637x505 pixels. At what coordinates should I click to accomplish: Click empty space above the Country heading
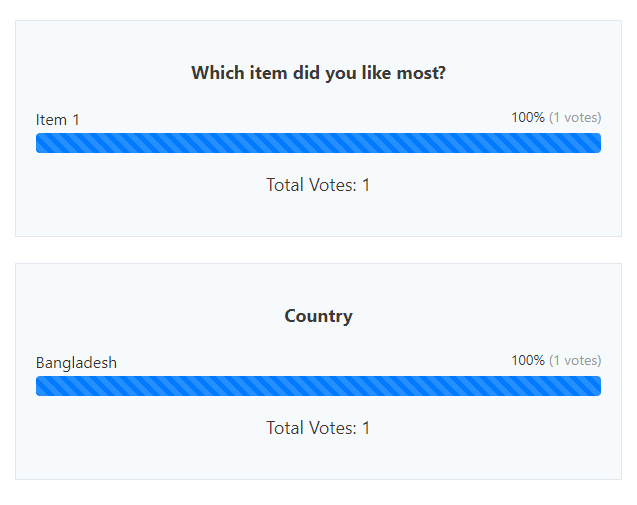(318, 283)
